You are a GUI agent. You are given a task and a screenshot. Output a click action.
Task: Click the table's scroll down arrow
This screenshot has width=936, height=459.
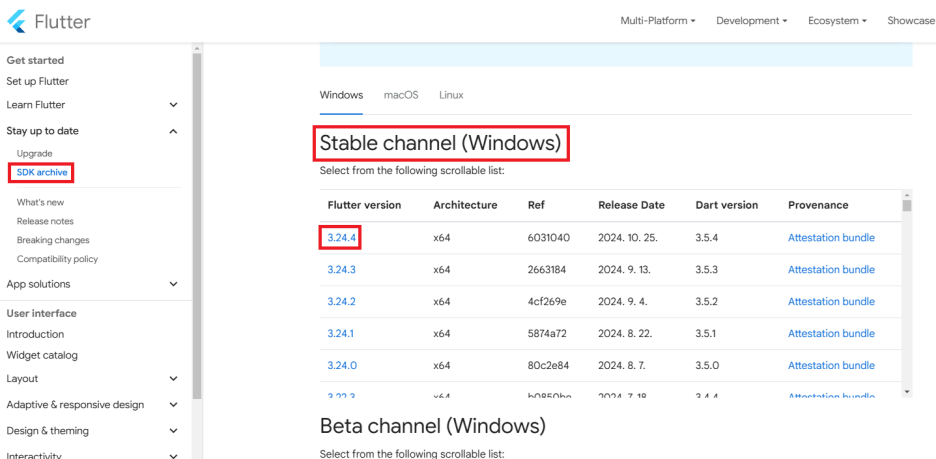(907, 392)
